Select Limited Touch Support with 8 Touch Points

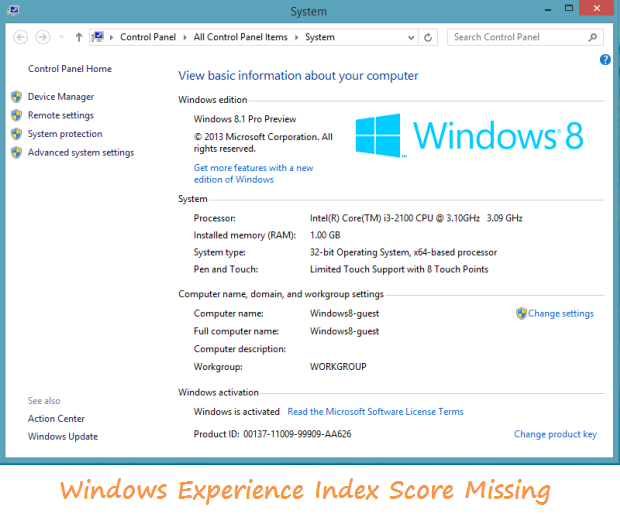click(x=399, y=269)
